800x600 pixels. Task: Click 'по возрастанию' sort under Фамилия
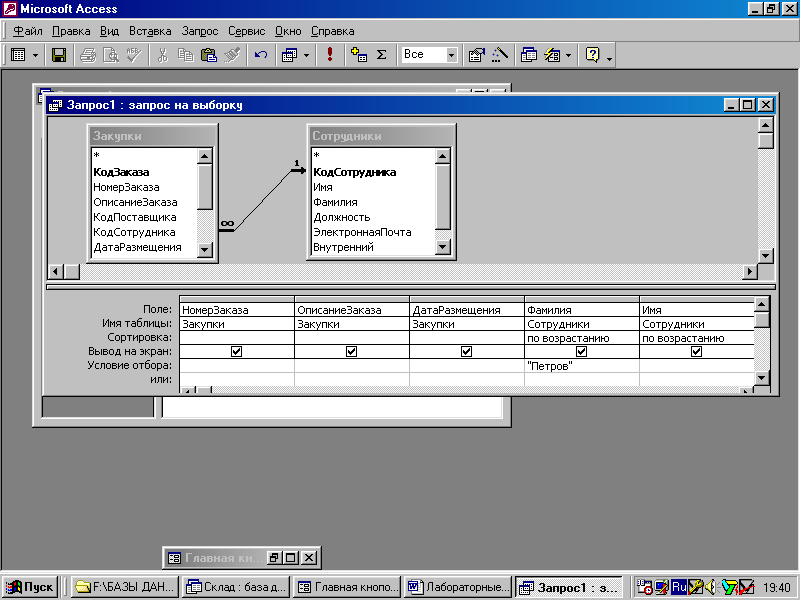click(582, 338)
